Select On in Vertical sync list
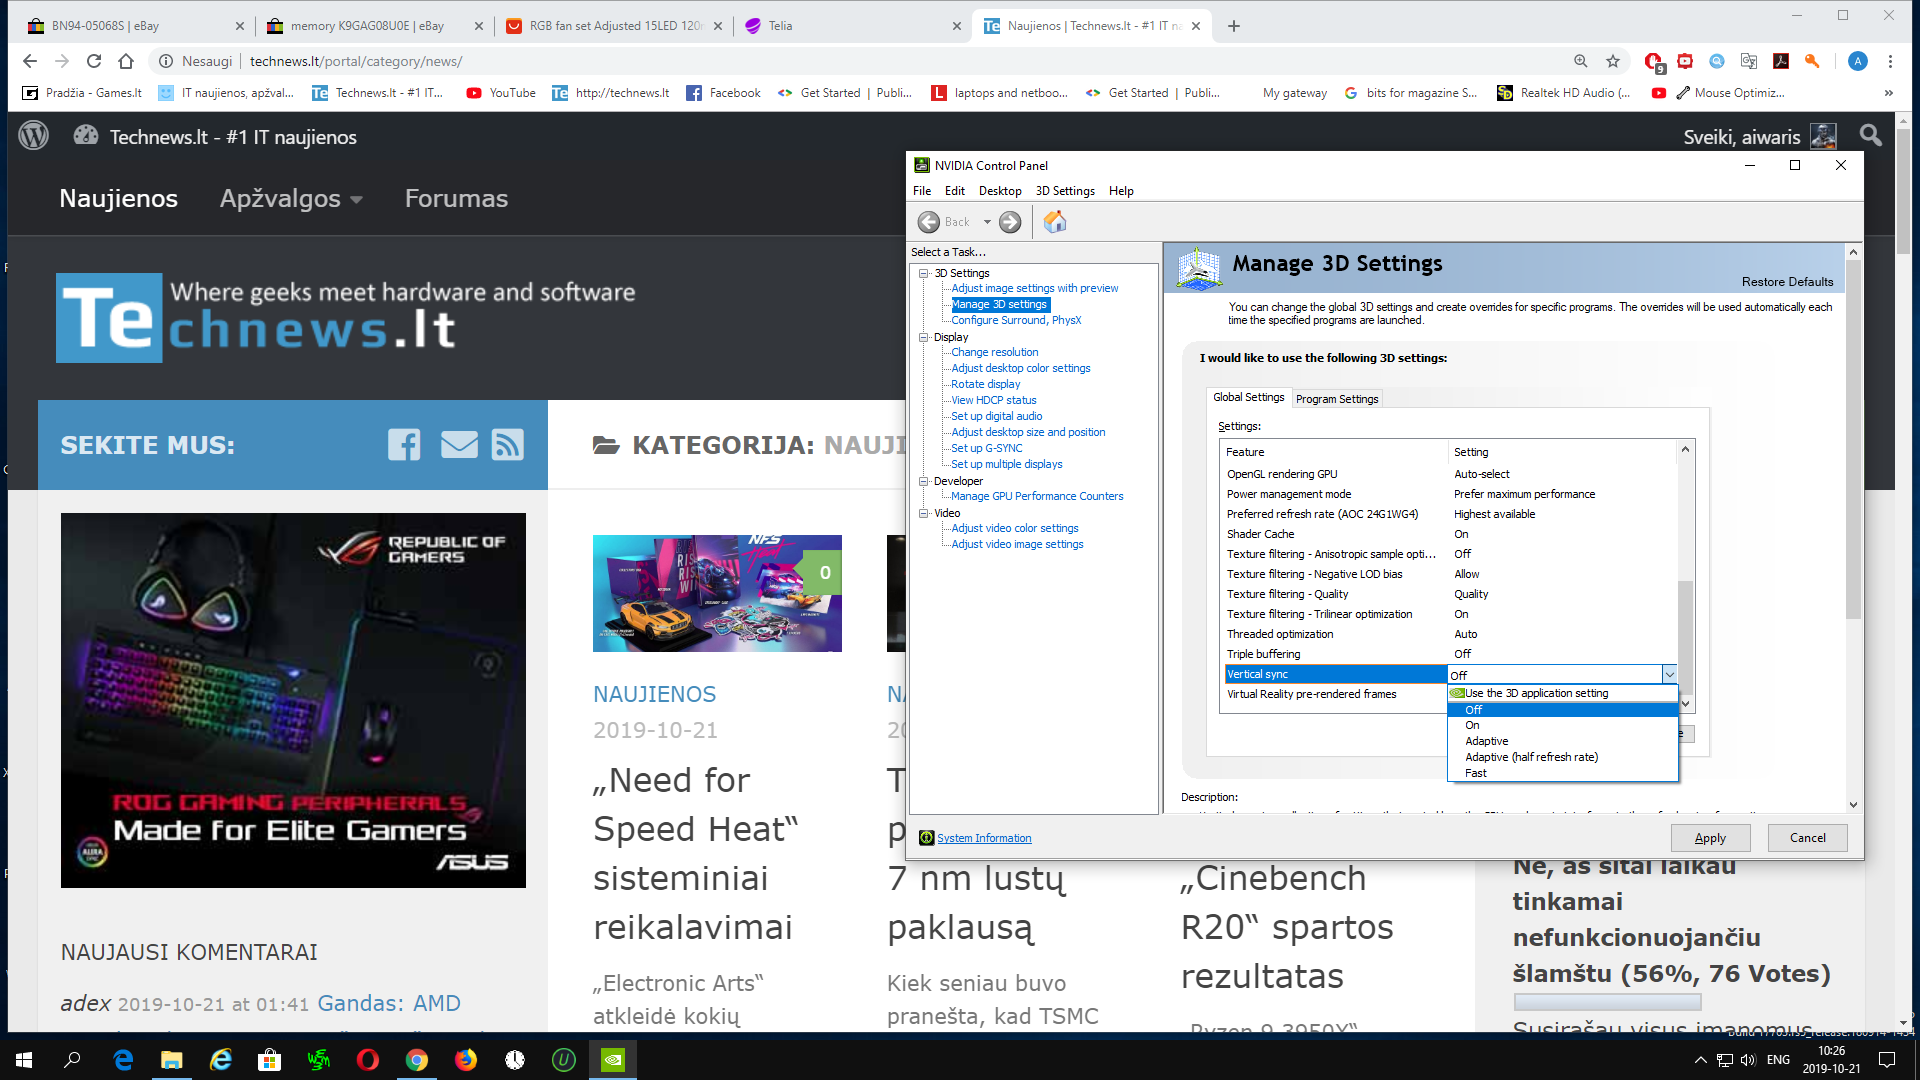This screenshot has width=1920, height=1080. [x=1562, y=725]
